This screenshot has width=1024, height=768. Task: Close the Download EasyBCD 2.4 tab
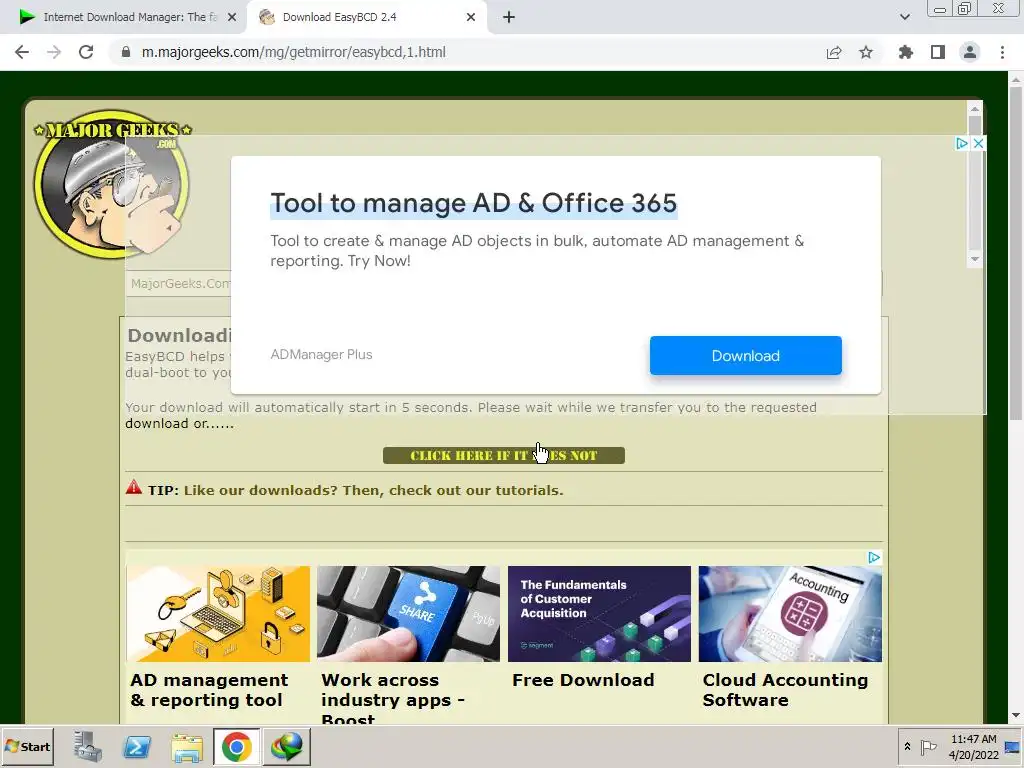pyautogui.click(x=471, y=17)
